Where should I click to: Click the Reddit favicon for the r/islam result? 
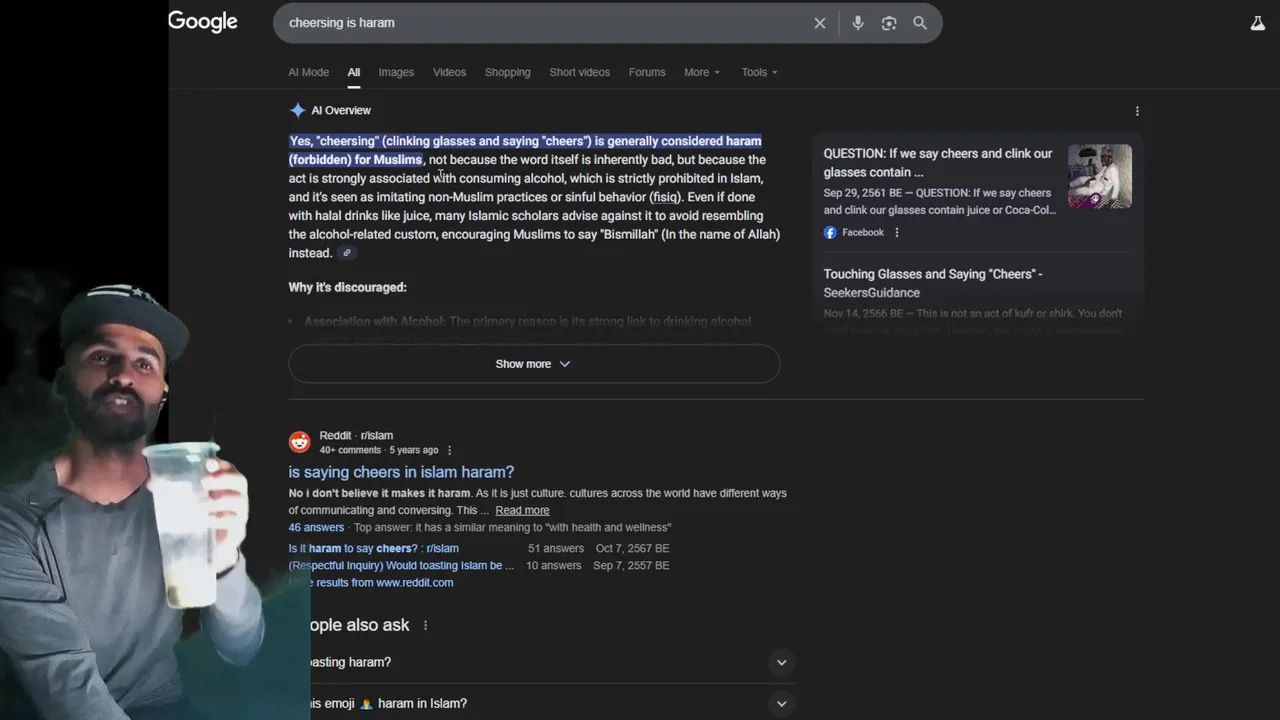tap(300, 442)
